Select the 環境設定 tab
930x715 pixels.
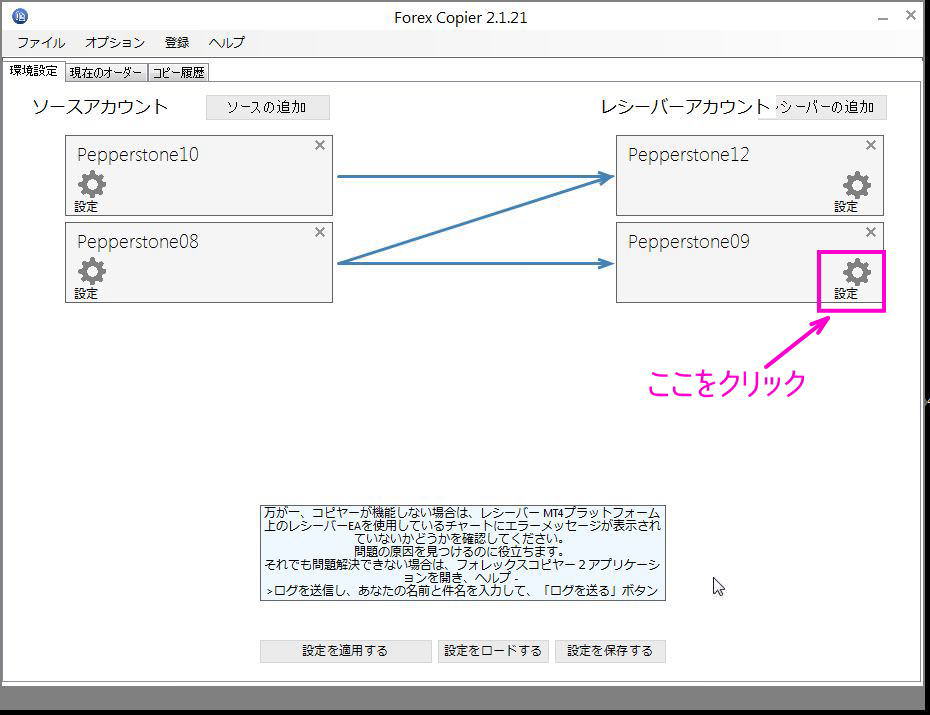pyautogui.click(x=33, y=70)
